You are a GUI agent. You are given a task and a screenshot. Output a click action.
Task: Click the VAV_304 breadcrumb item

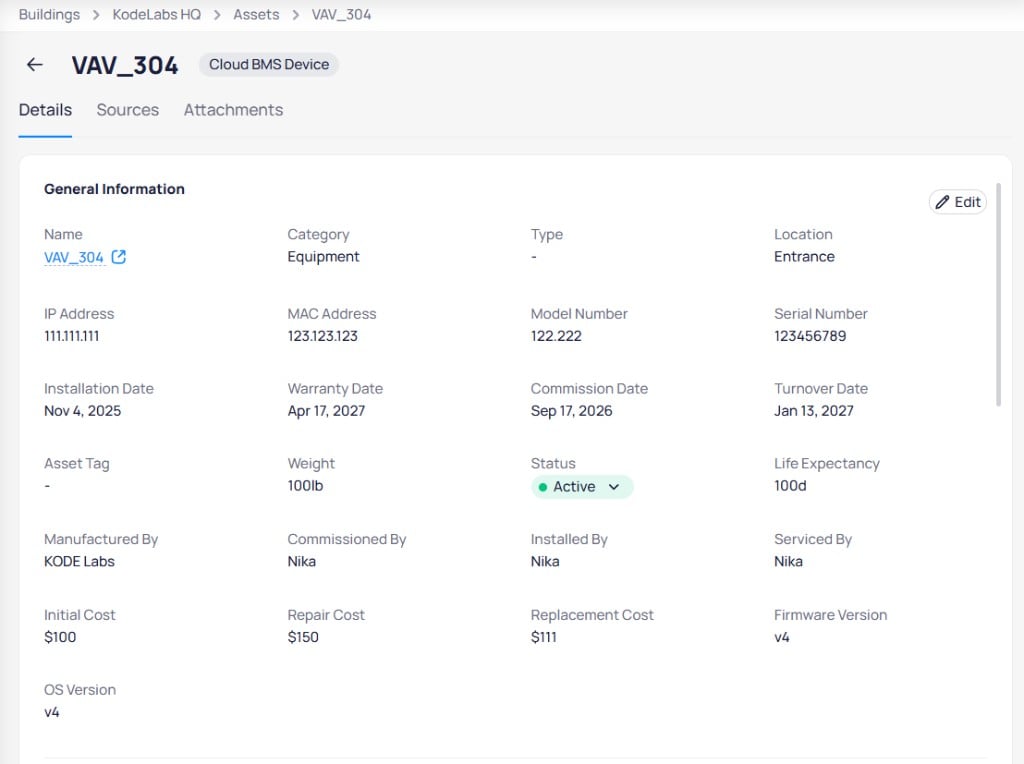(341, 14)
